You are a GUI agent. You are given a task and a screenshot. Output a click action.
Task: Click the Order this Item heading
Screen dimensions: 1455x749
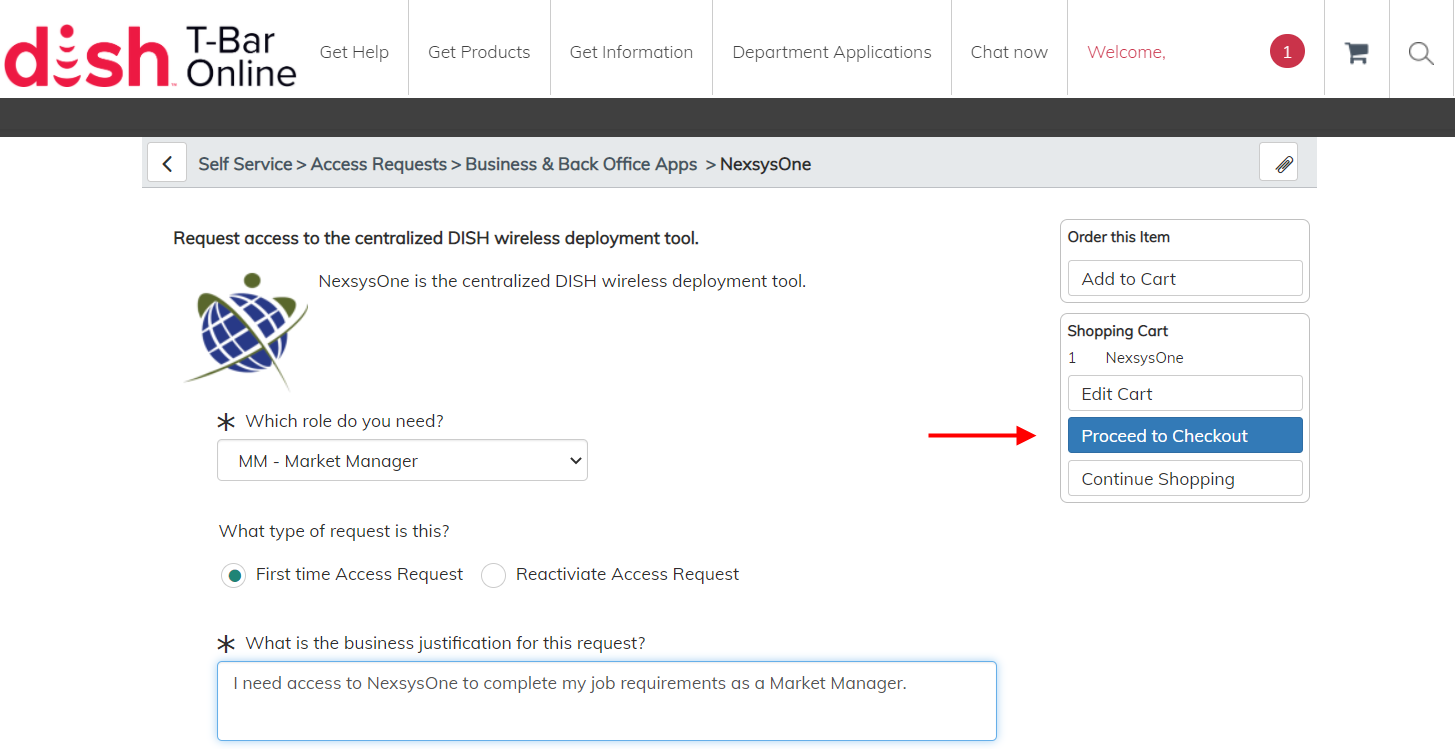click(x=1118, y=237)
